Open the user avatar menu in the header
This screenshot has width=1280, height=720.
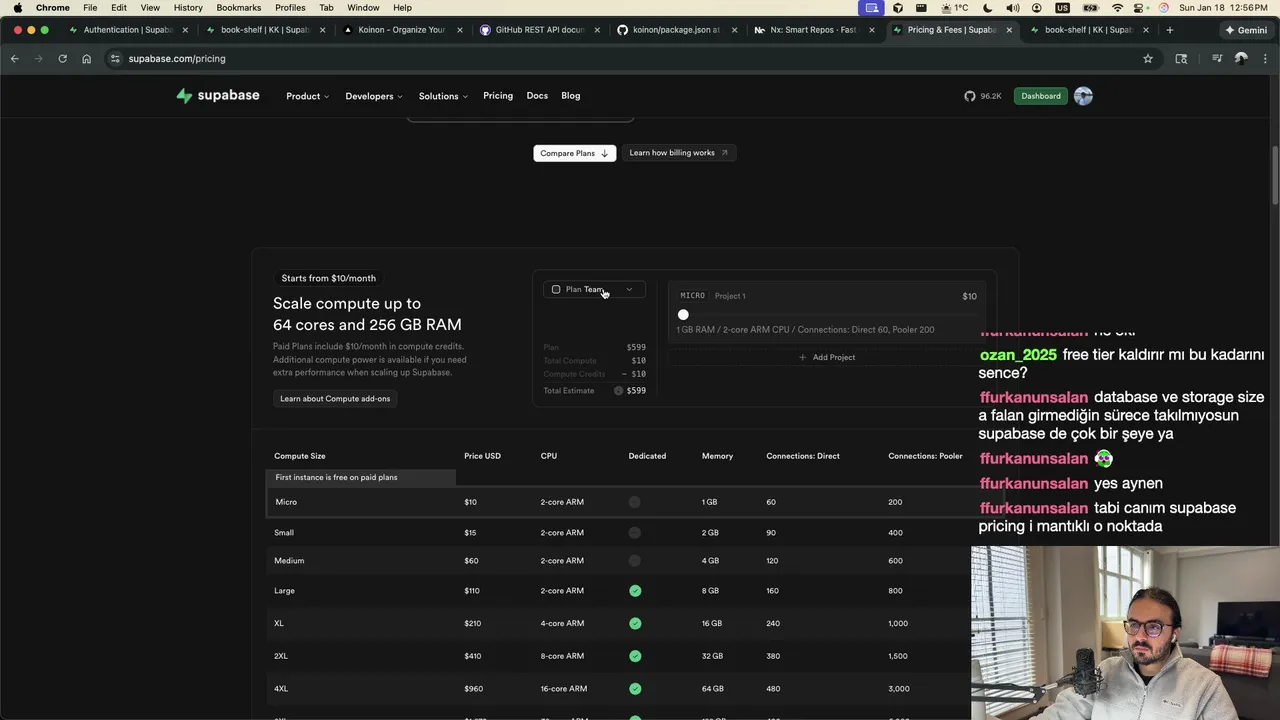[1083, 96]
